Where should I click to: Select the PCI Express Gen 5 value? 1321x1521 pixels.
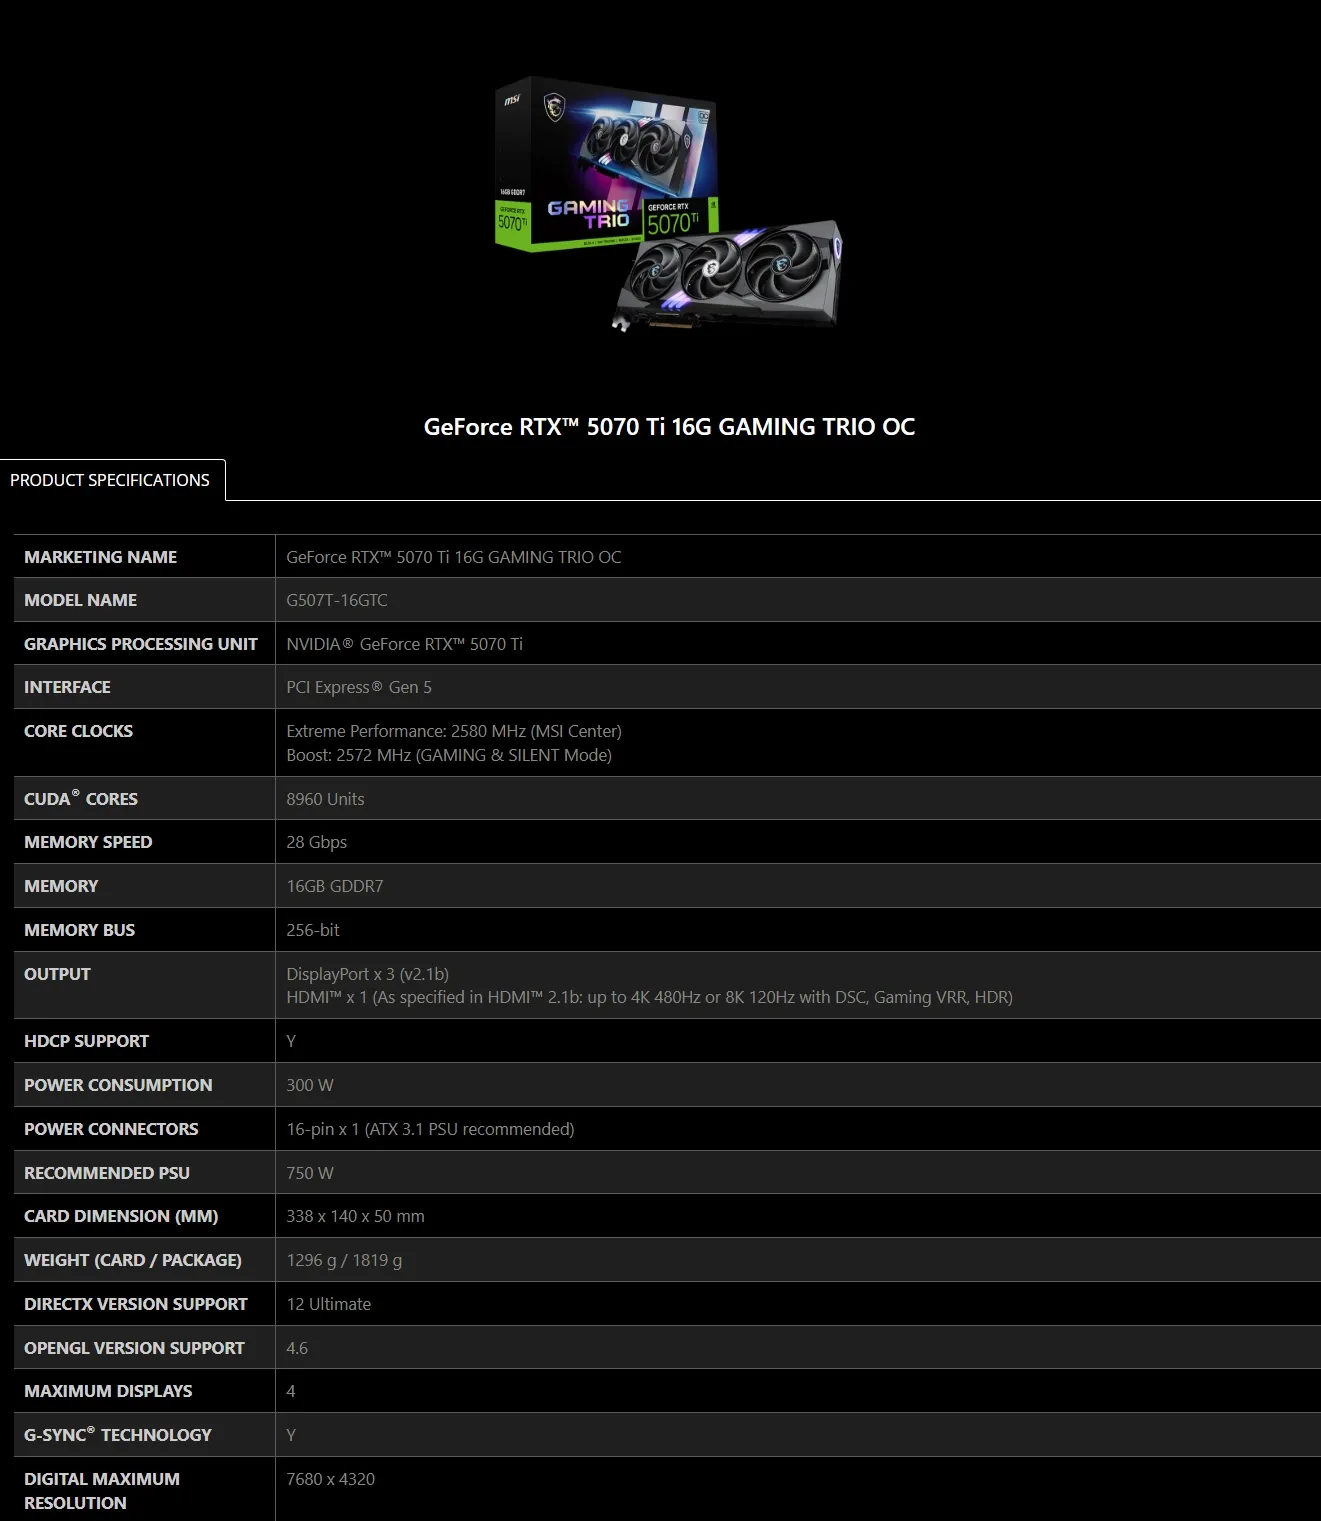358,687
